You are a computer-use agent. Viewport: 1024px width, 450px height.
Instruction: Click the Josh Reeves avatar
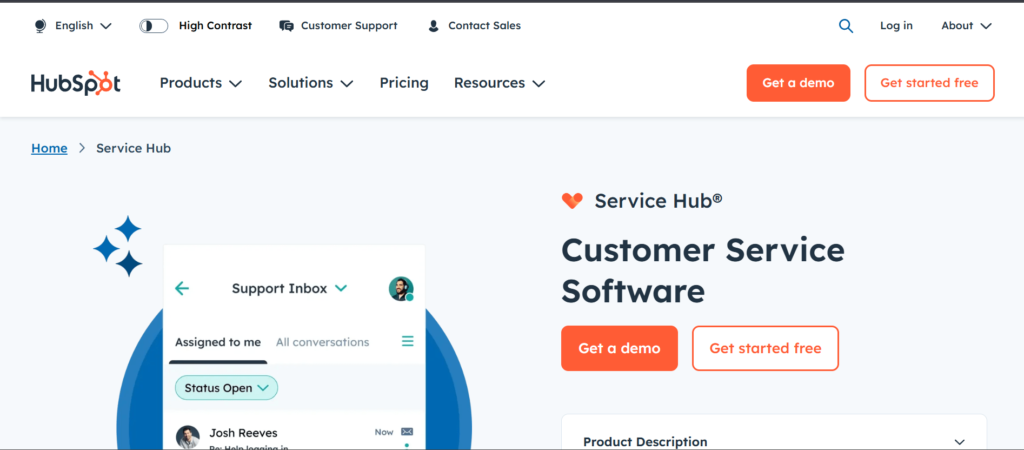click(188, 437)
